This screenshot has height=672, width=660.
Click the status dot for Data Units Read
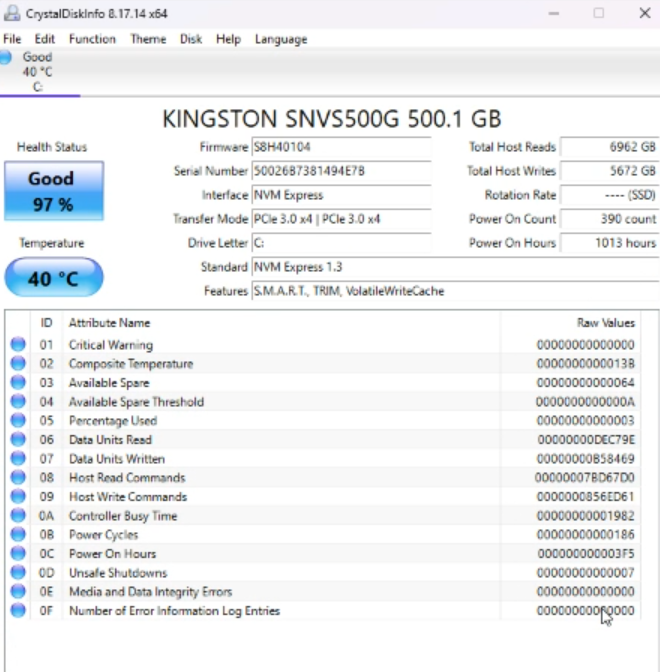click(18, 439)
